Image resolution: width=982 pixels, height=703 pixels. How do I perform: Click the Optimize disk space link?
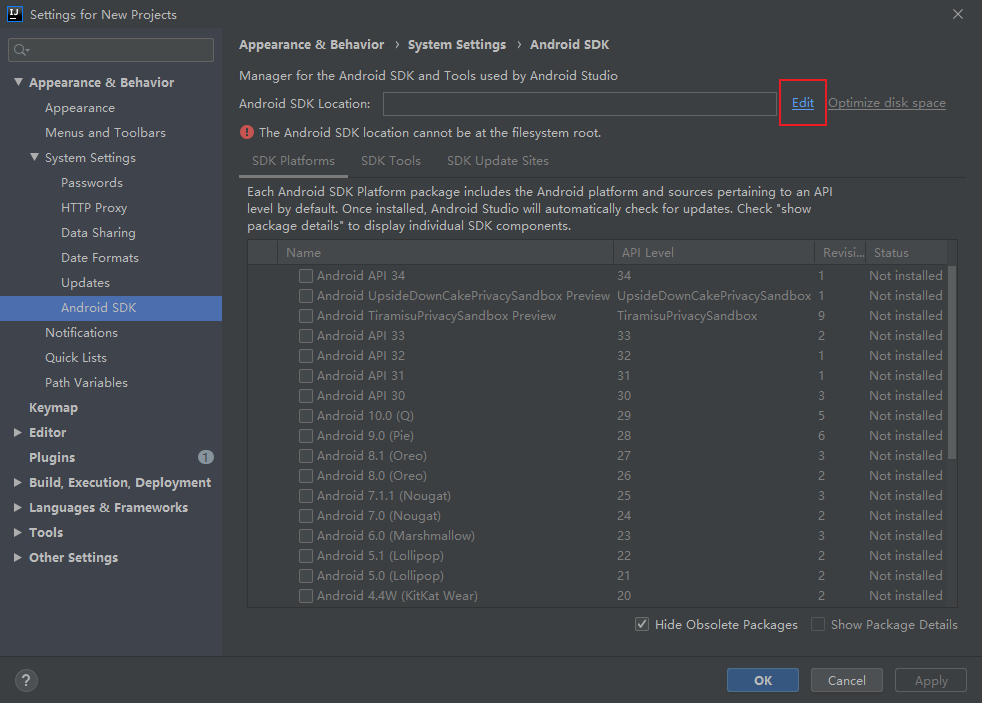click(x=886, y=102)
